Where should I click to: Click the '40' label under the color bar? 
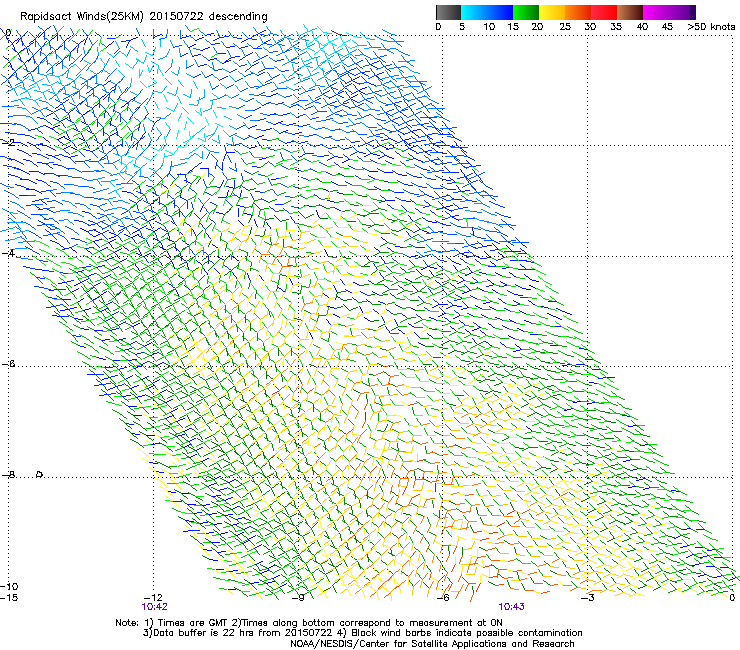(x=642, y=27)
